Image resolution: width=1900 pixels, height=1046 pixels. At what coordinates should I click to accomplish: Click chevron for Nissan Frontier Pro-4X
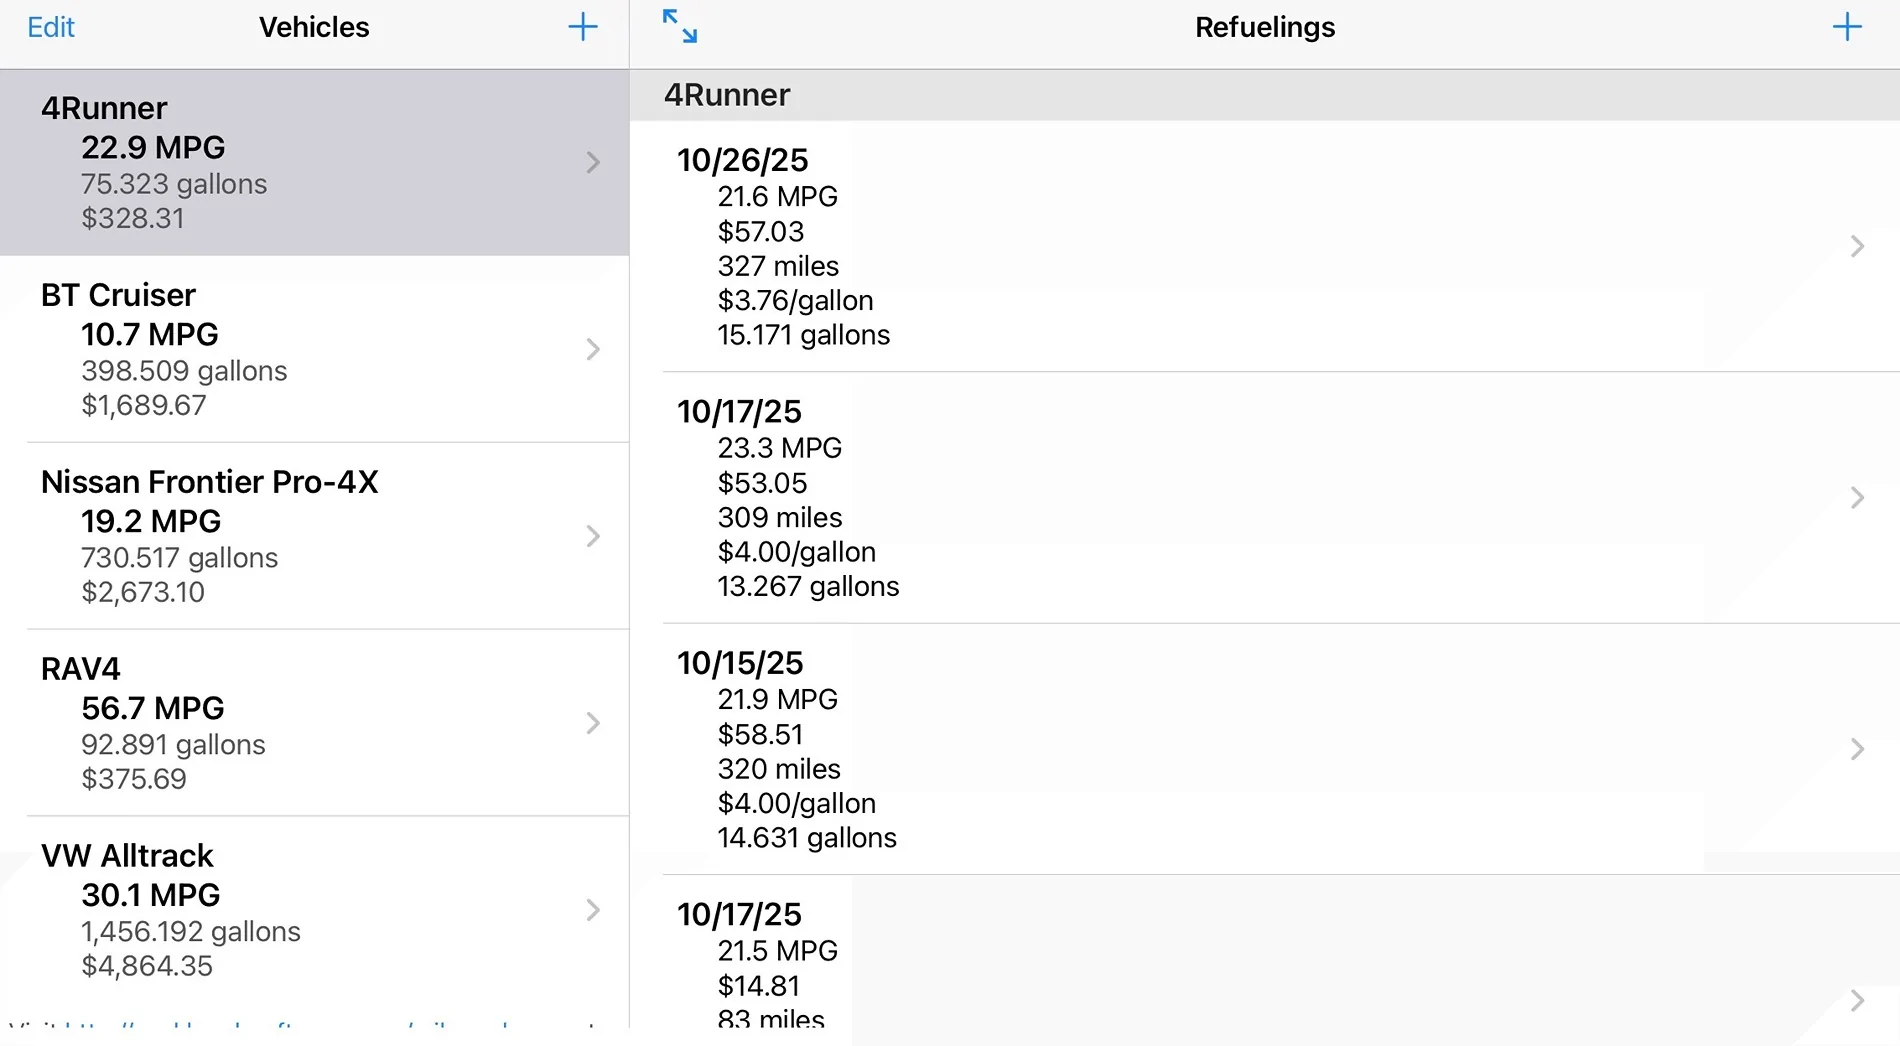click(x=593, y=536)
